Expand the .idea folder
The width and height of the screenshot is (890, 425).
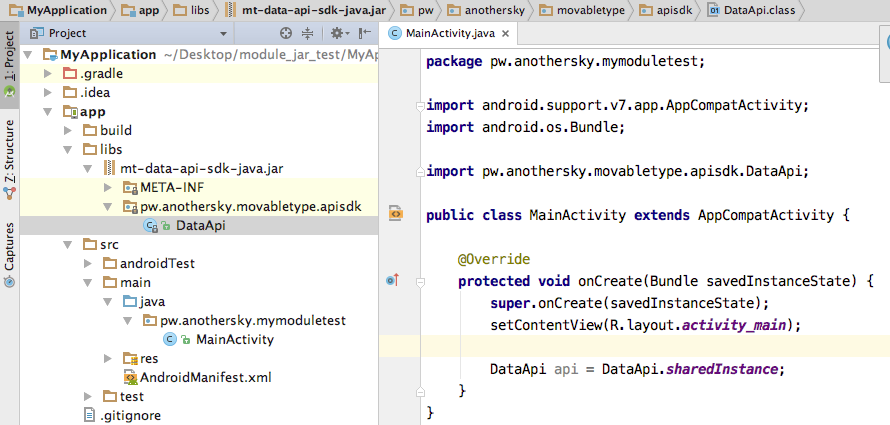tap(48, 92)
